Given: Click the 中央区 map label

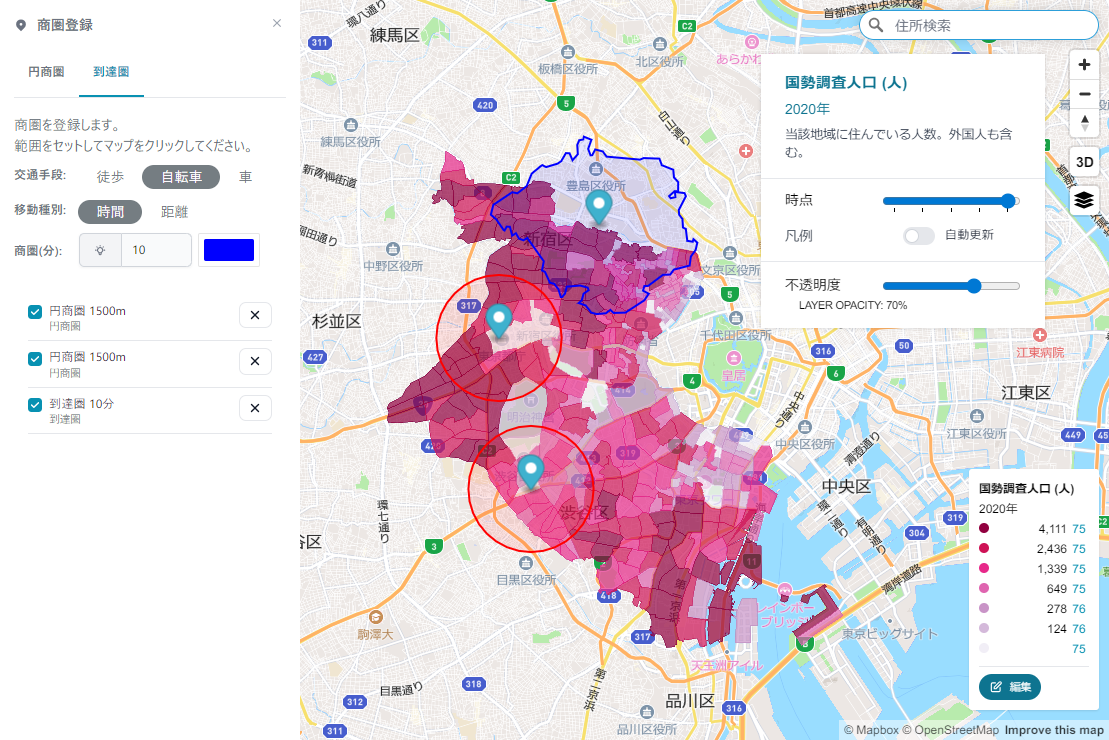Looking at the screenshot, I should 846,487.
